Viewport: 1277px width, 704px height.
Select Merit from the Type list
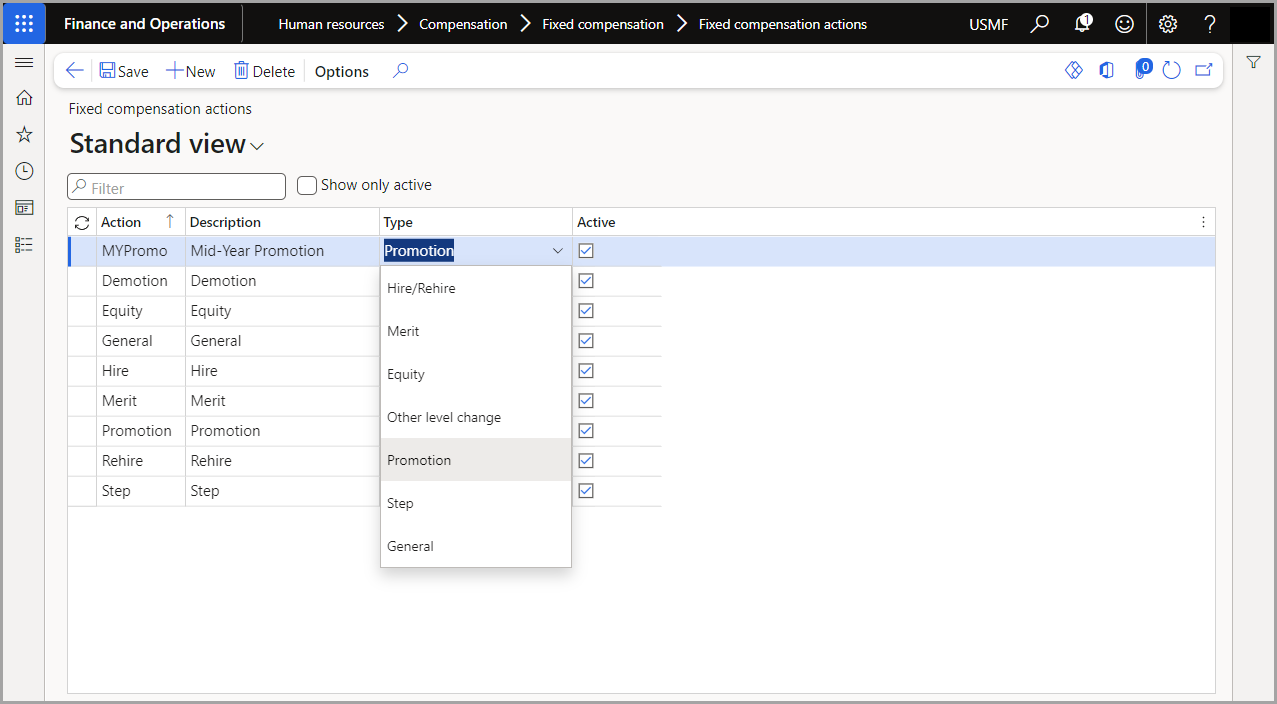(x=476, y=331)
